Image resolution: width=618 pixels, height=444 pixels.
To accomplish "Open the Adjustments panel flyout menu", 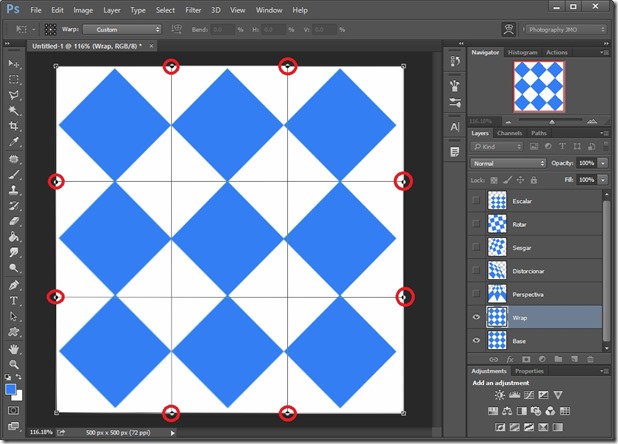I will [604, 371].
